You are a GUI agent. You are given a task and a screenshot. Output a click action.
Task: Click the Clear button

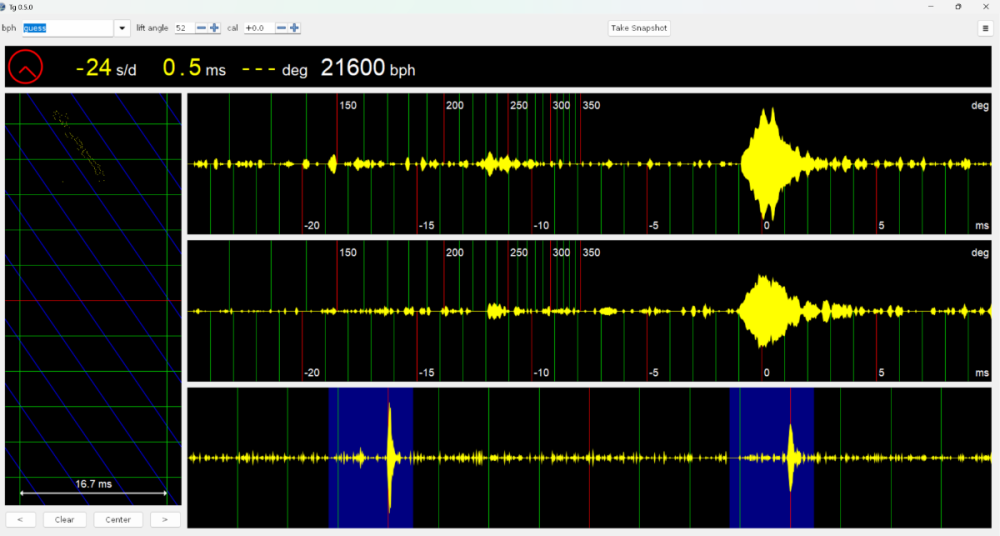(64, 519)
